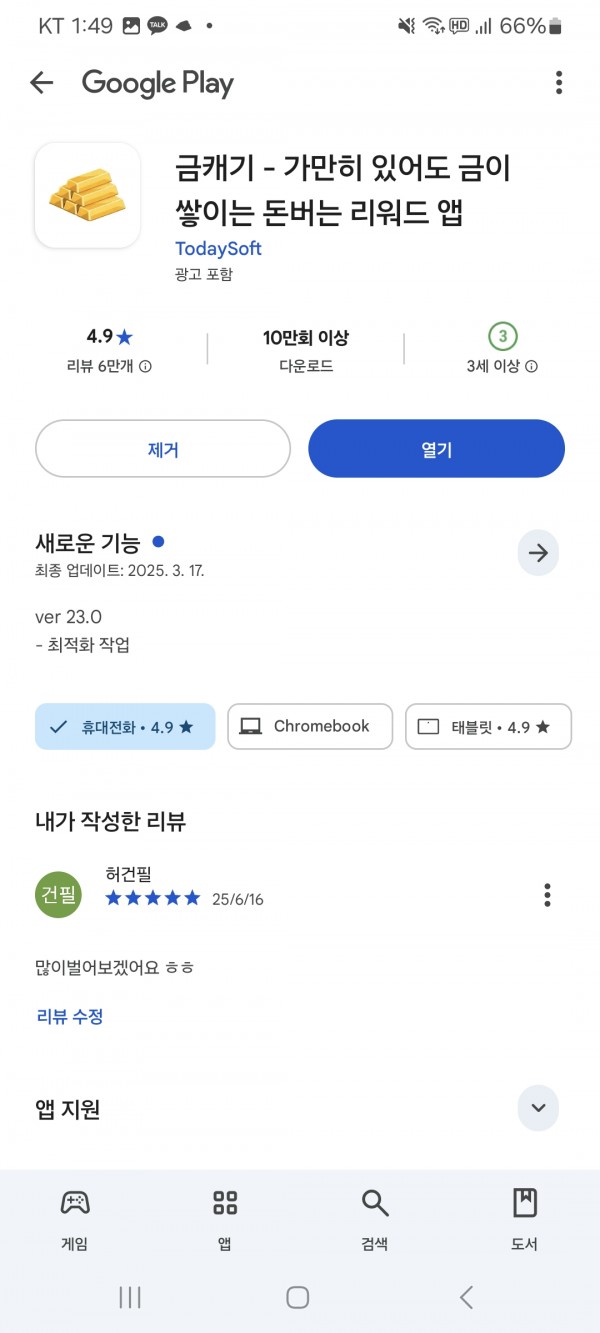Tap the blue 열기 open button
Viewport: 600px width, 1333px height.
point(436,449)
